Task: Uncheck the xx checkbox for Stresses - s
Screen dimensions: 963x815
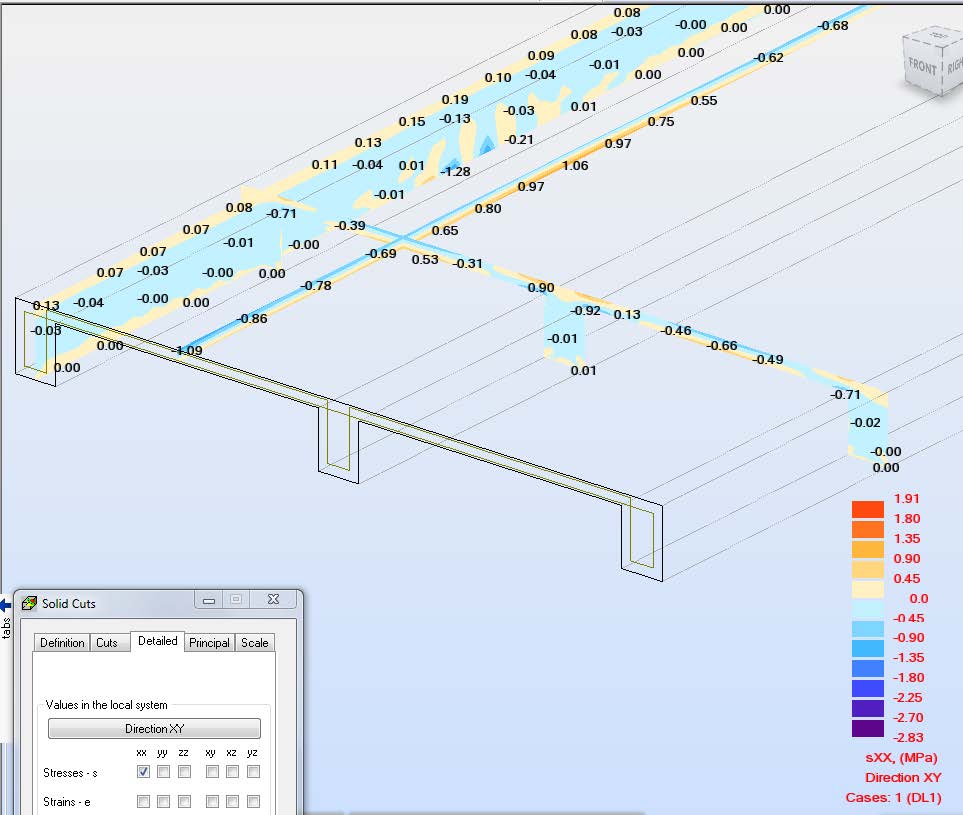Action: pyautogui.click(x=142, y=771)
